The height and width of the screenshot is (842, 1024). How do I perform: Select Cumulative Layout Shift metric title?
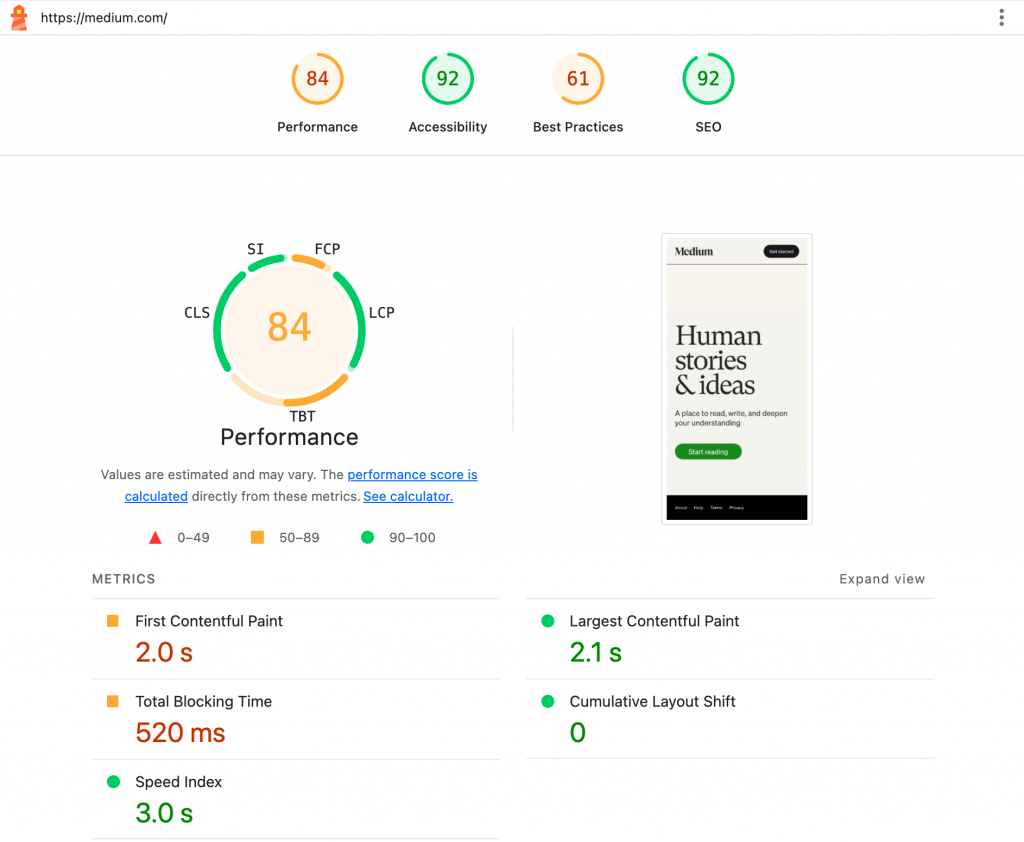[652, 702]
